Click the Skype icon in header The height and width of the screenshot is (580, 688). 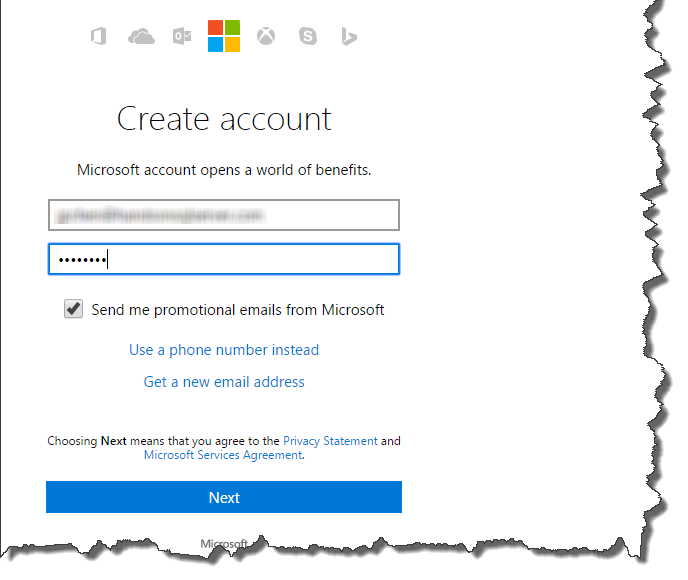tap(308, 36)
